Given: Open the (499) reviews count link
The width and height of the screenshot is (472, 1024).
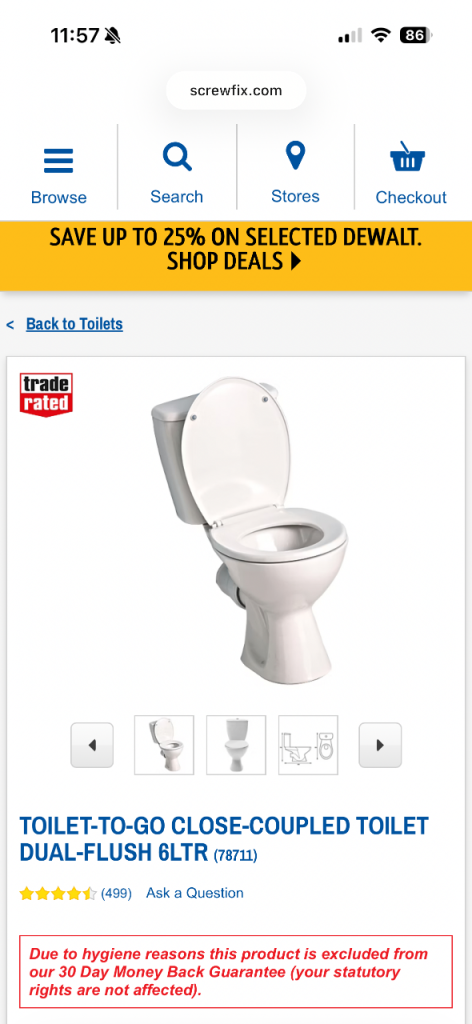Looking at the screenshot, I should 116,893.
